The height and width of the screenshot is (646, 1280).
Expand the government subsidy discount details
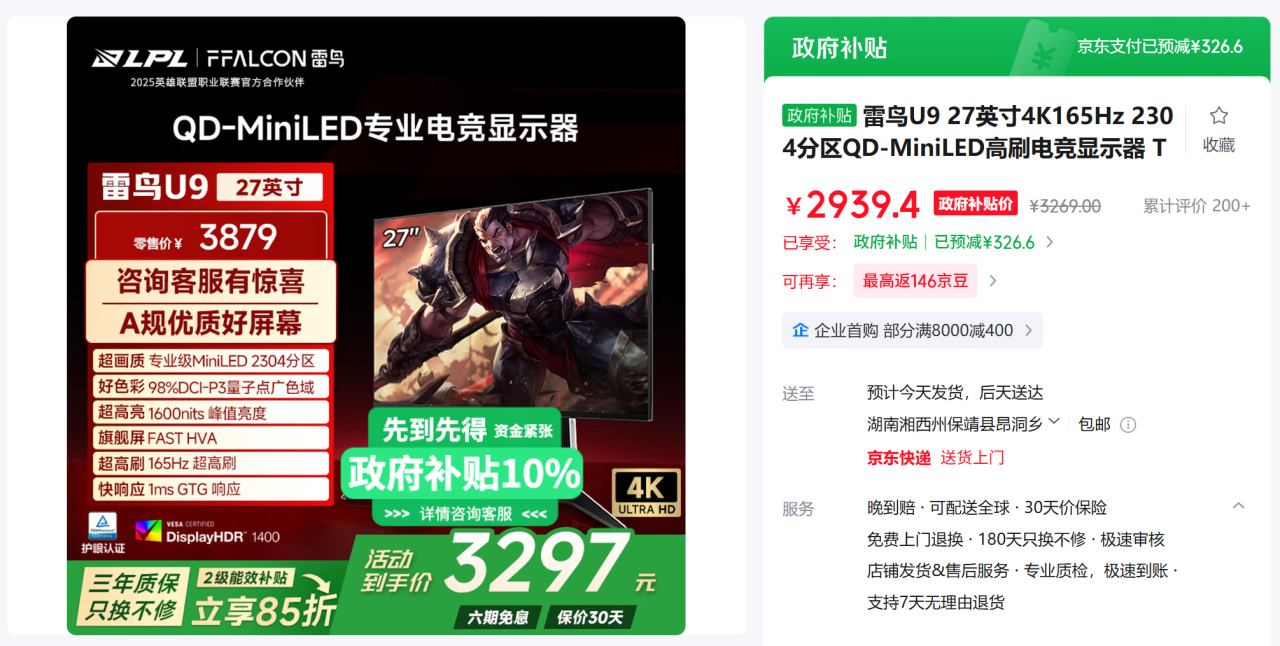point(1049,242)
